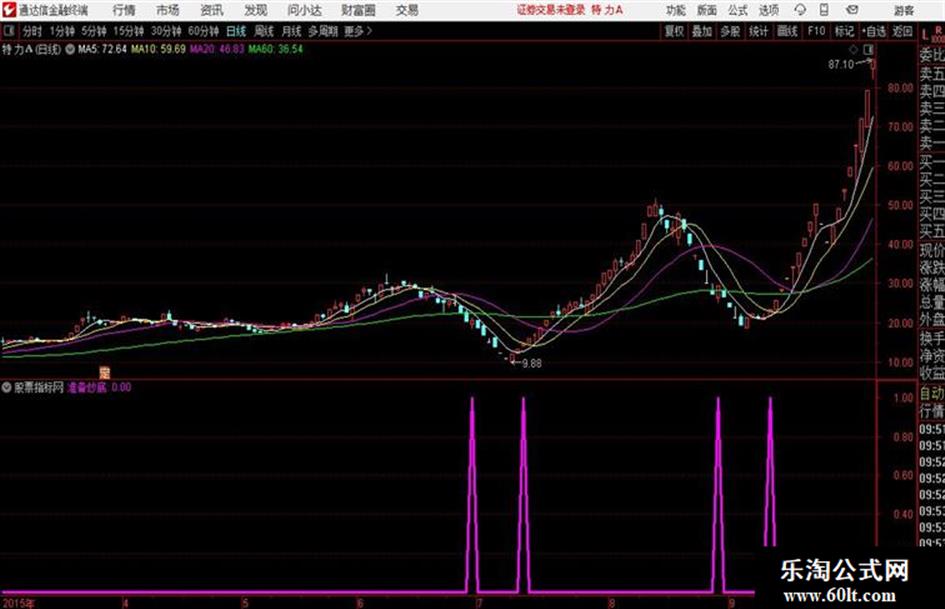The width and height of the screenshot is (945, 609).
Task: Toggle chart side panel icon near 87.10
Action: pyautogui.click(x=868, y=49)
